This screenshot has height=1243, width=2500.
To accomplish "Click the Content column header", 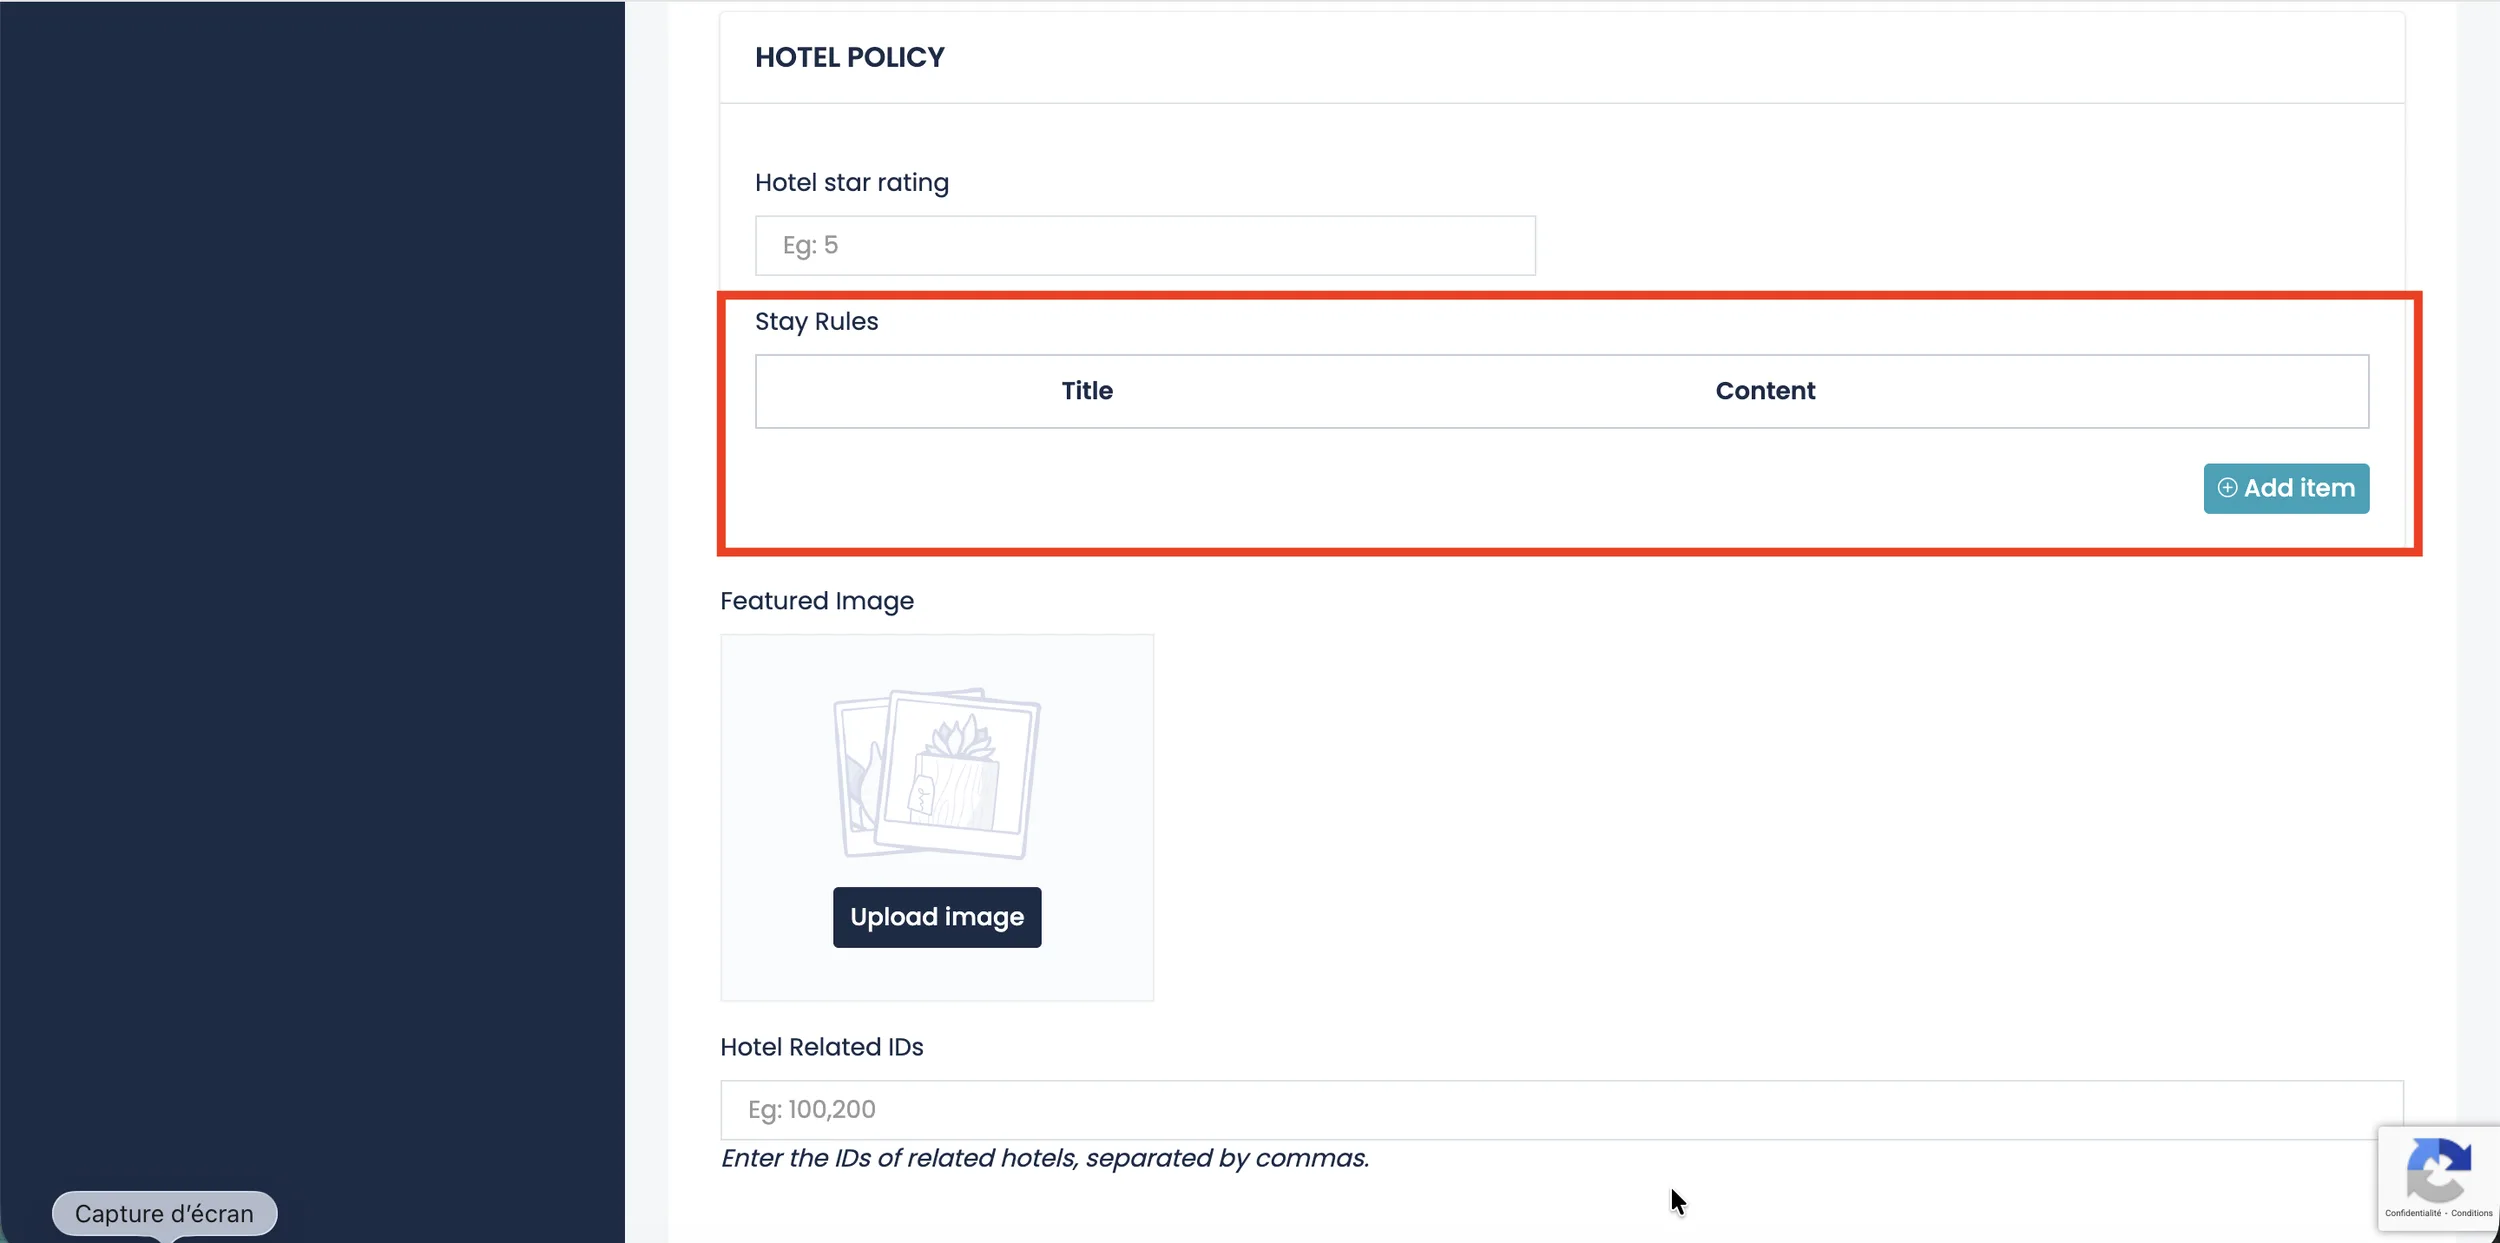I will [x=1765, y=391].
